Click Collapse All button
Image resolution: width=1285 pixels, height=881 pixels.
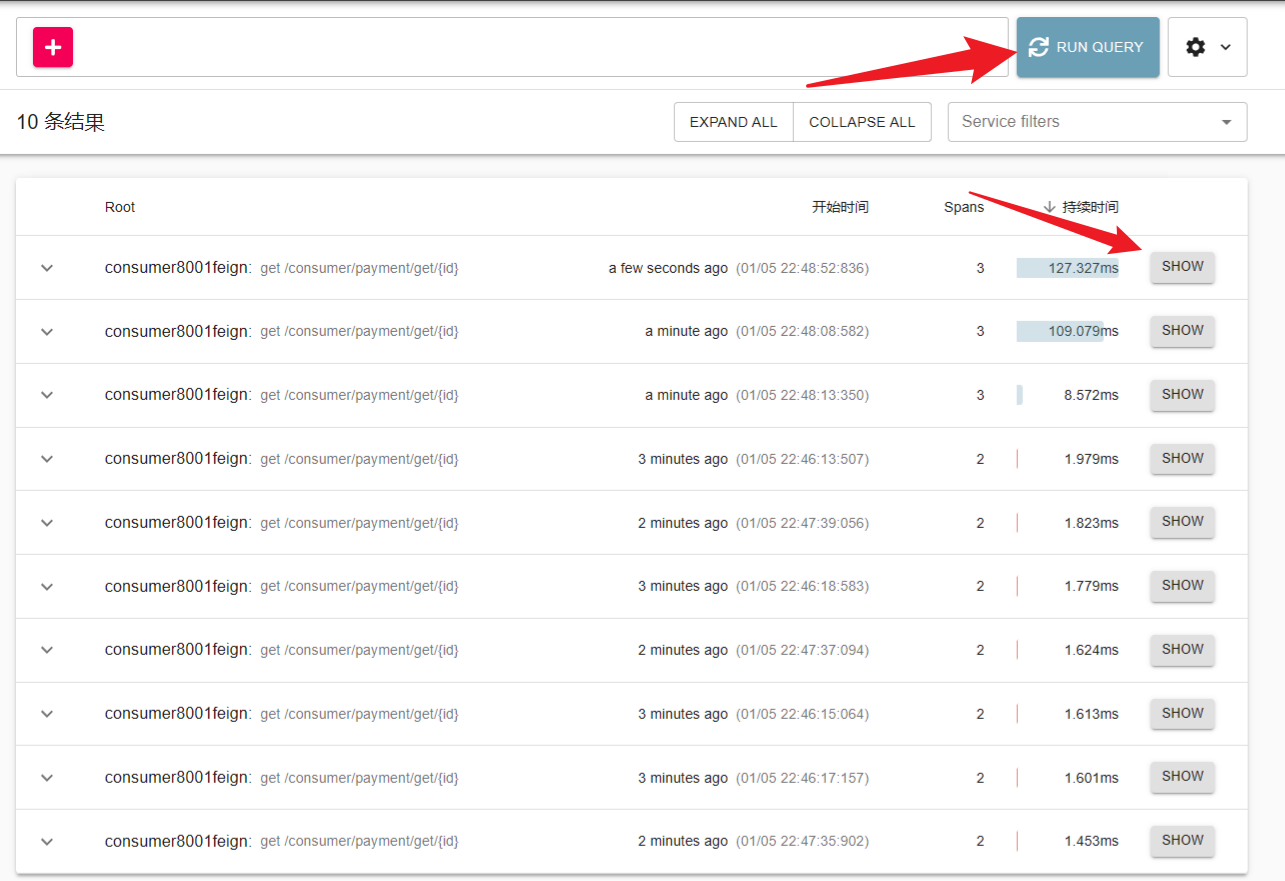click(861, 122)
